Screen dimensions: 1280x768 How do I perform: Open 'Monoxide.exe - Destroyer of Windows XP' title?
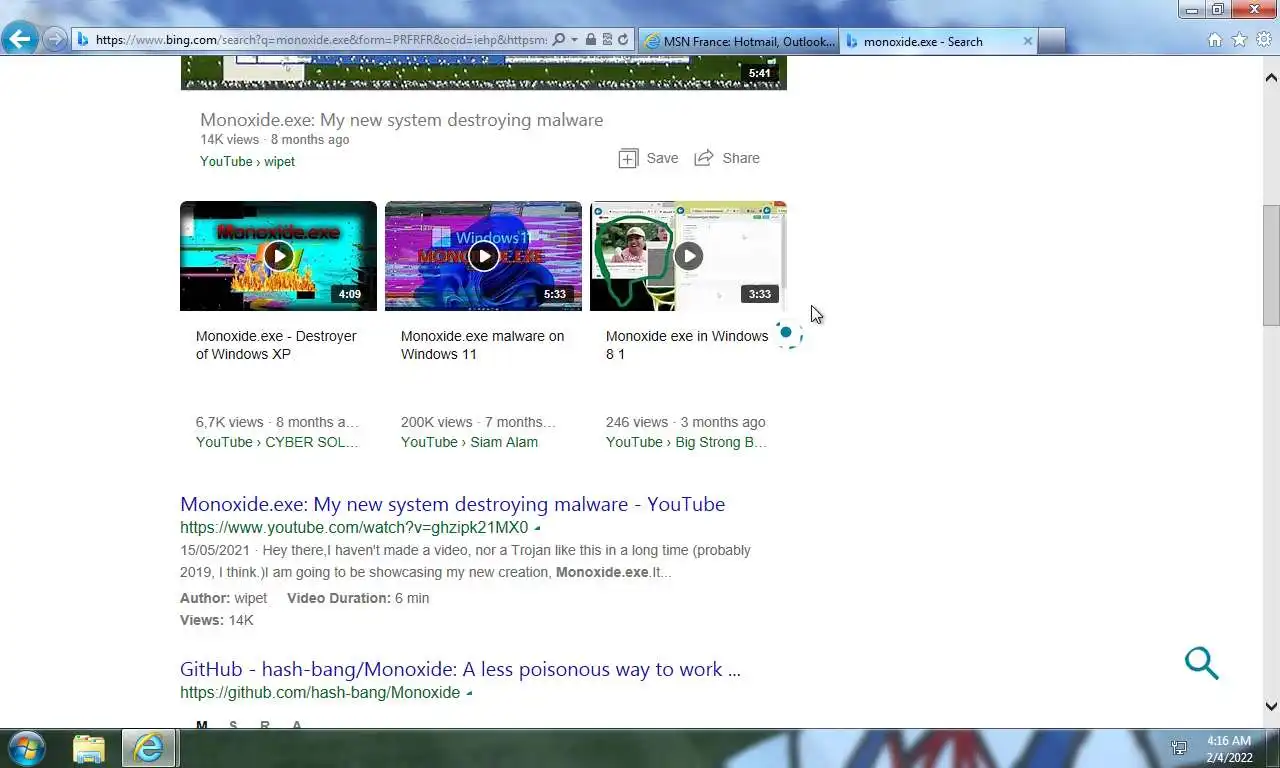pos(276,345)
